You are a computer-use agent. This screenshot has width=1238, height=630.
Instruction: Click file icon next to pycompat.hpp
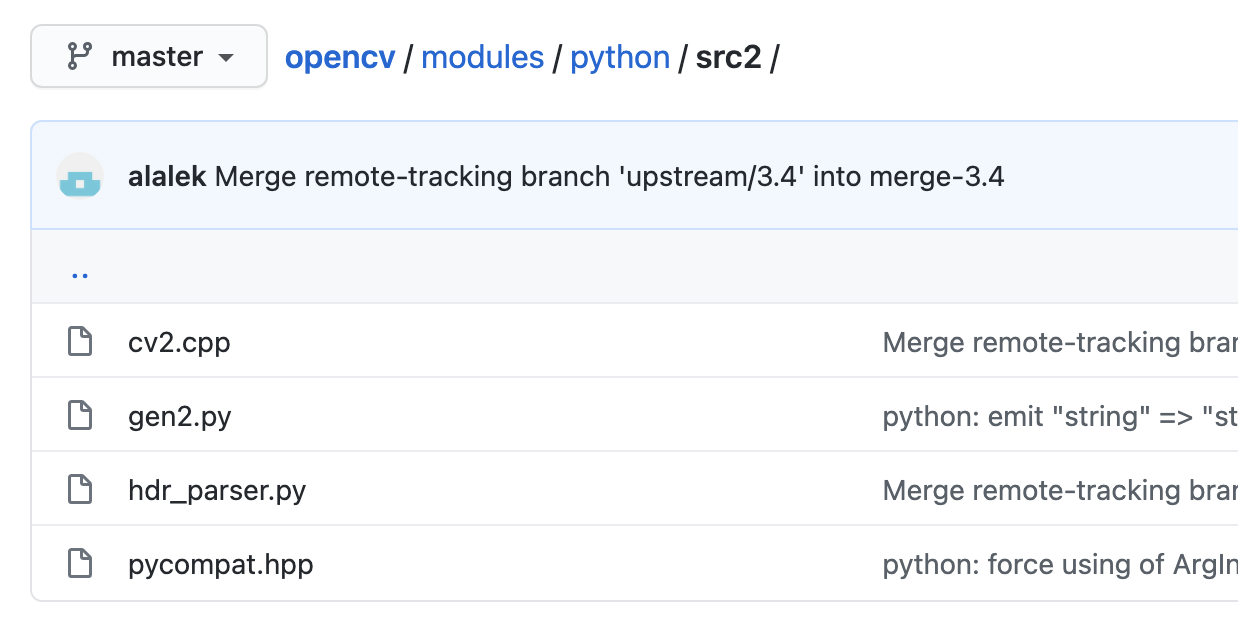[x=80, y=564]
